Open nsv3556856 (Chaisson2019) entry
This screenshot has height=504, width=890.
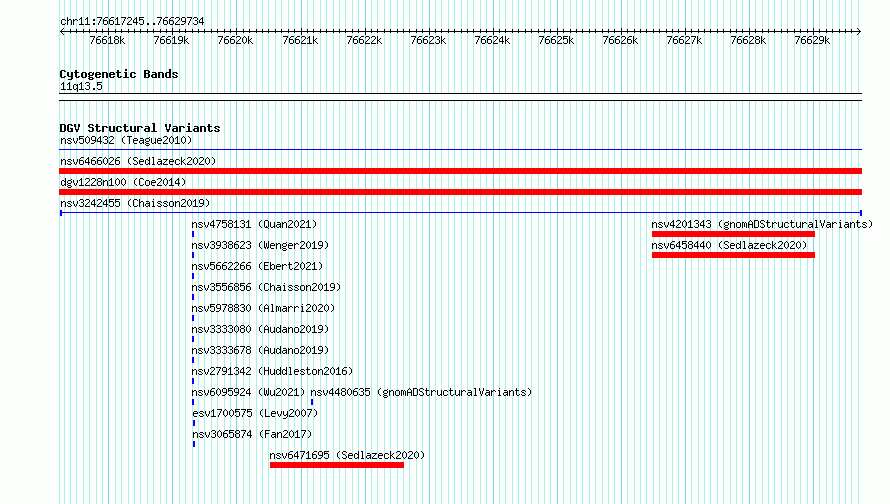pyautogui.click(x=266, y=287)
